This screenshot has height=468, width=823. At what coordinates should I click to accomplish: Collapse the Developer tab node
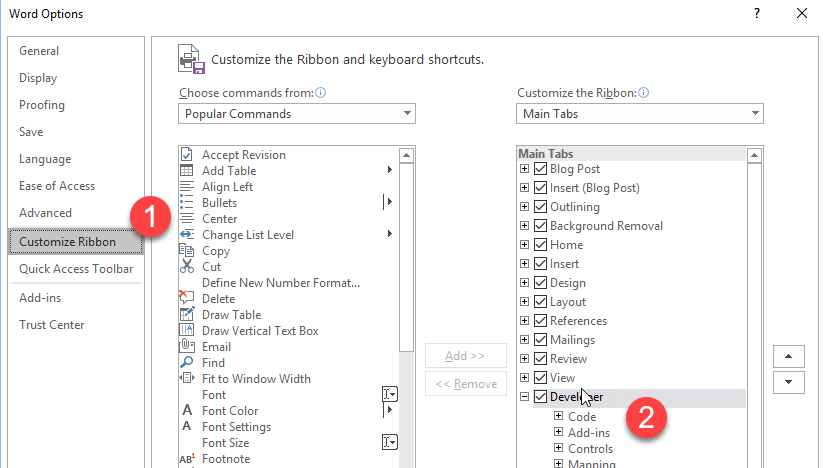[x=524, y=397]
